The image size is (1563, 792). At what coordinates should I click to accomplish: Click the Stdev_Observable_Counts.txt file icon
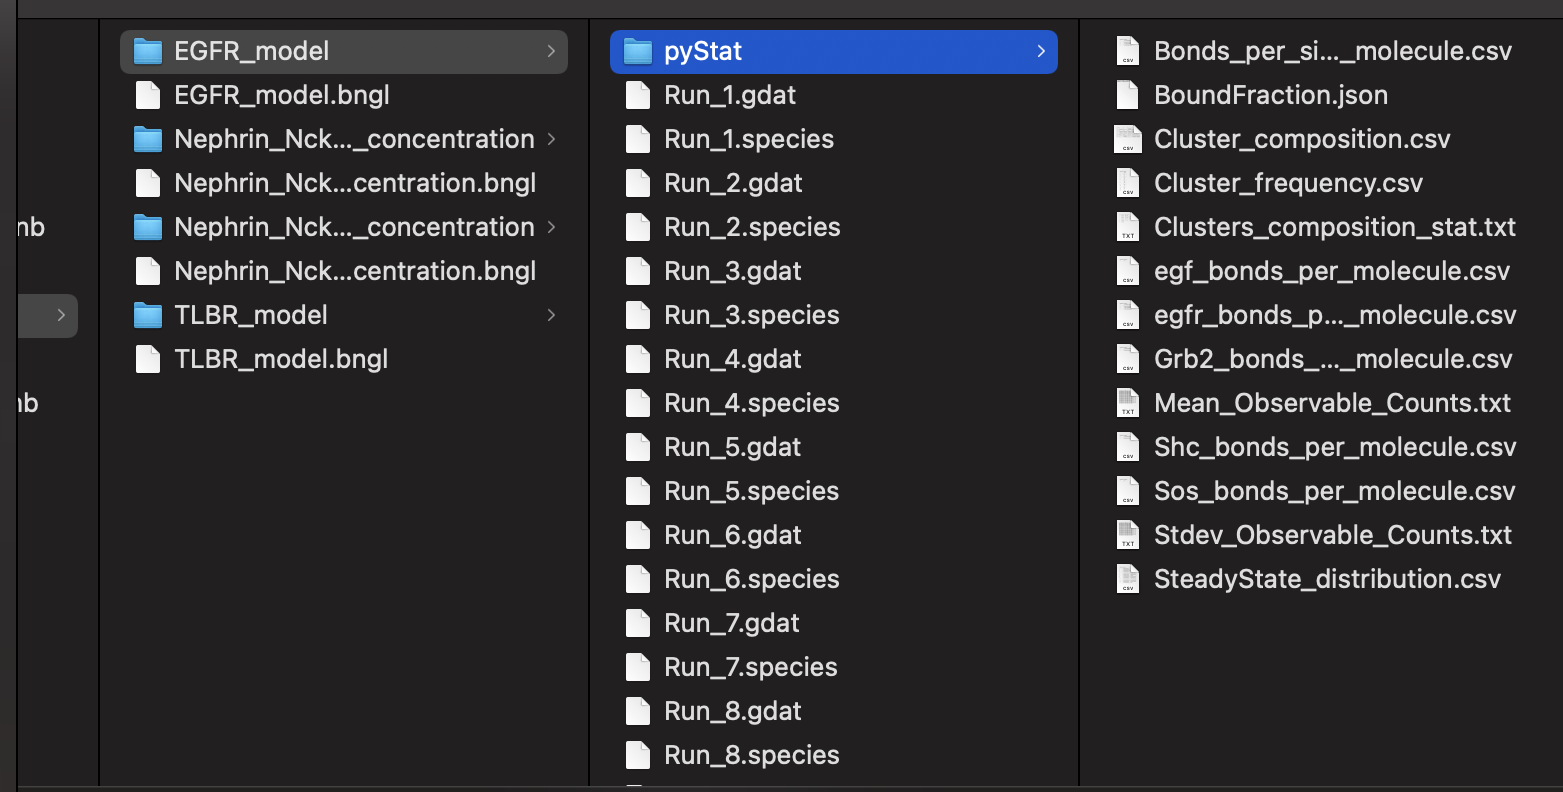tap(1128, 535)
